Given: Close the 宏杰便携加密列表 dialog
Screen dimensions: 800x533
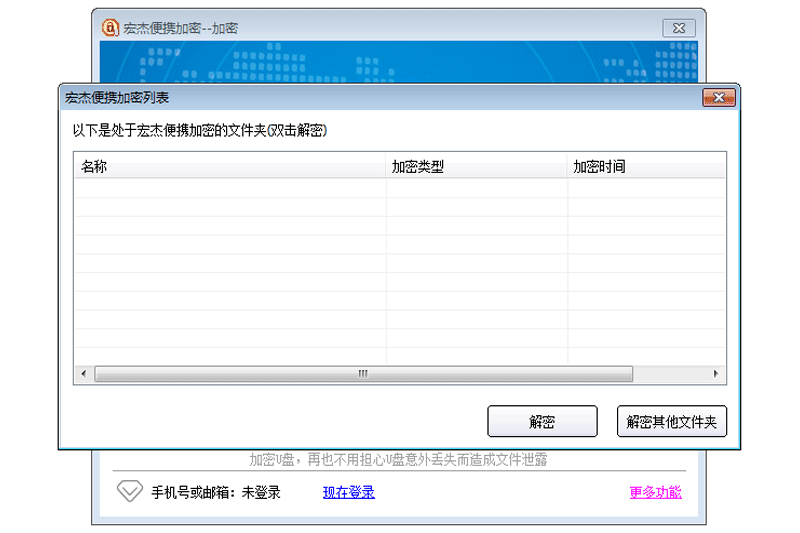Looking at the screenshot, I should (719, 97).
